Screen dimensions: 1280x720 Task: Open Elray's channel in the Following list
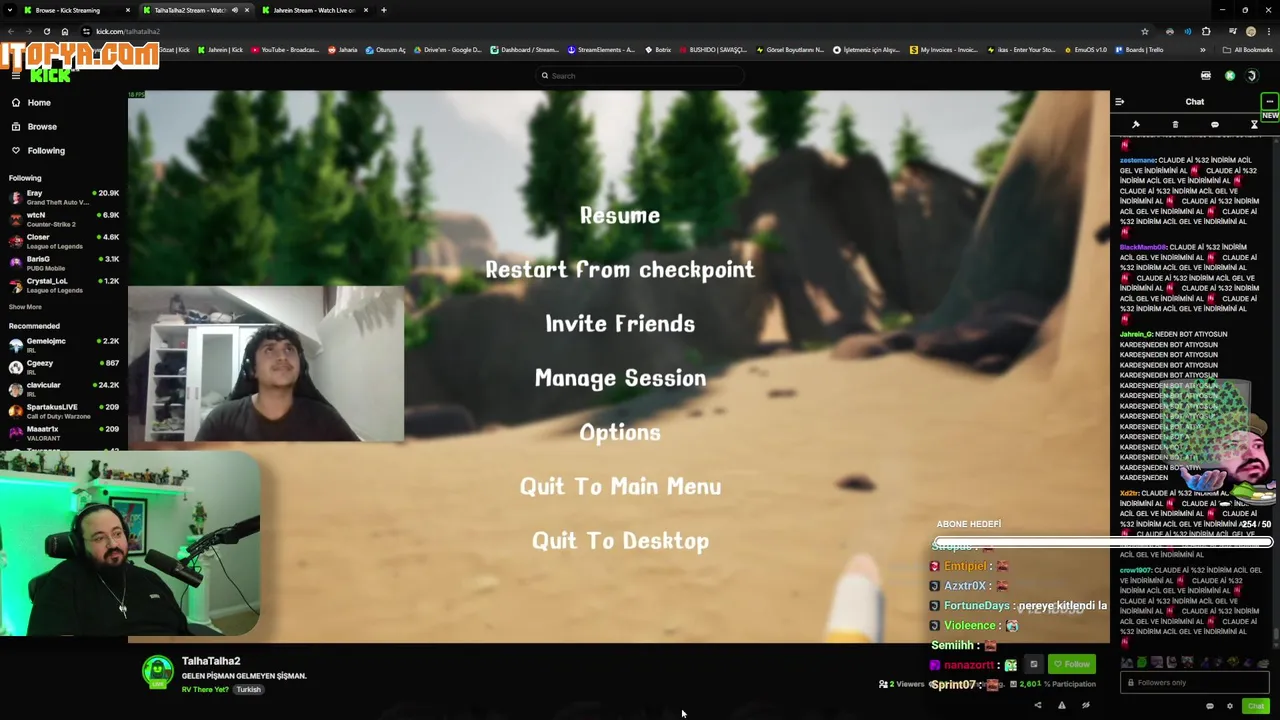tap(64, 197)
